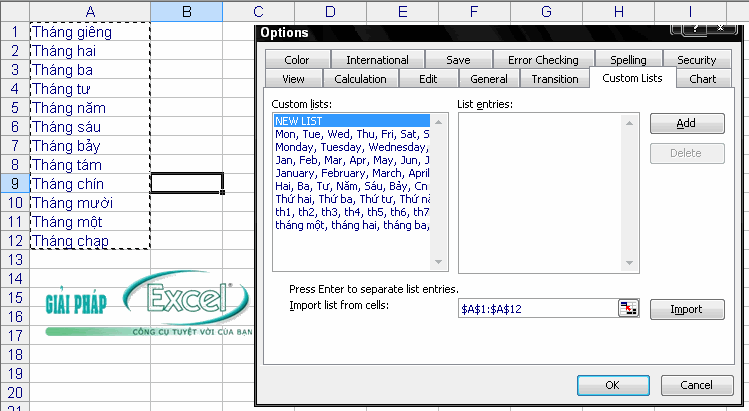Switch to the Calculation tab
This screenshot has width=749, height=411.
tap(360, 79)
